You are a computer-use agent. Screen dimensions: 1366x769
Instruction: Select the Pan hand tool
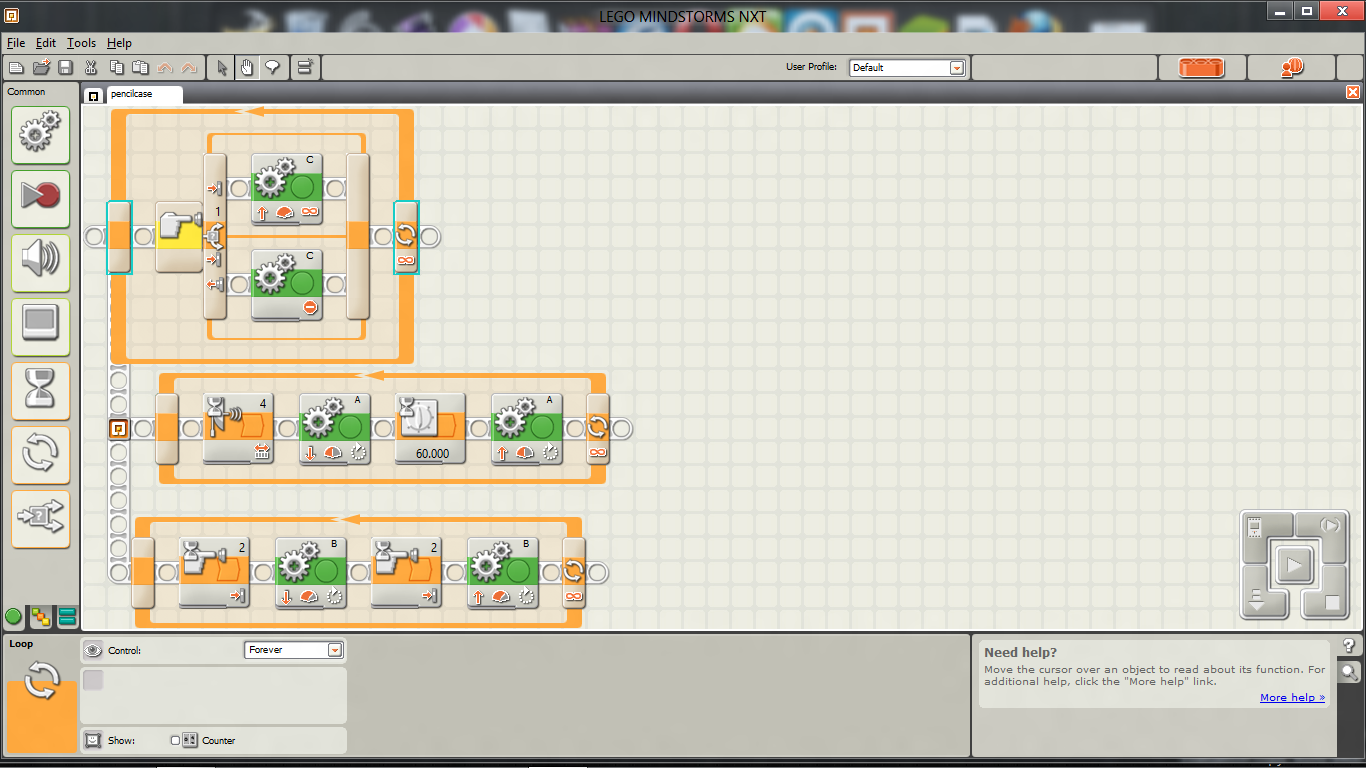click(248, 68)
